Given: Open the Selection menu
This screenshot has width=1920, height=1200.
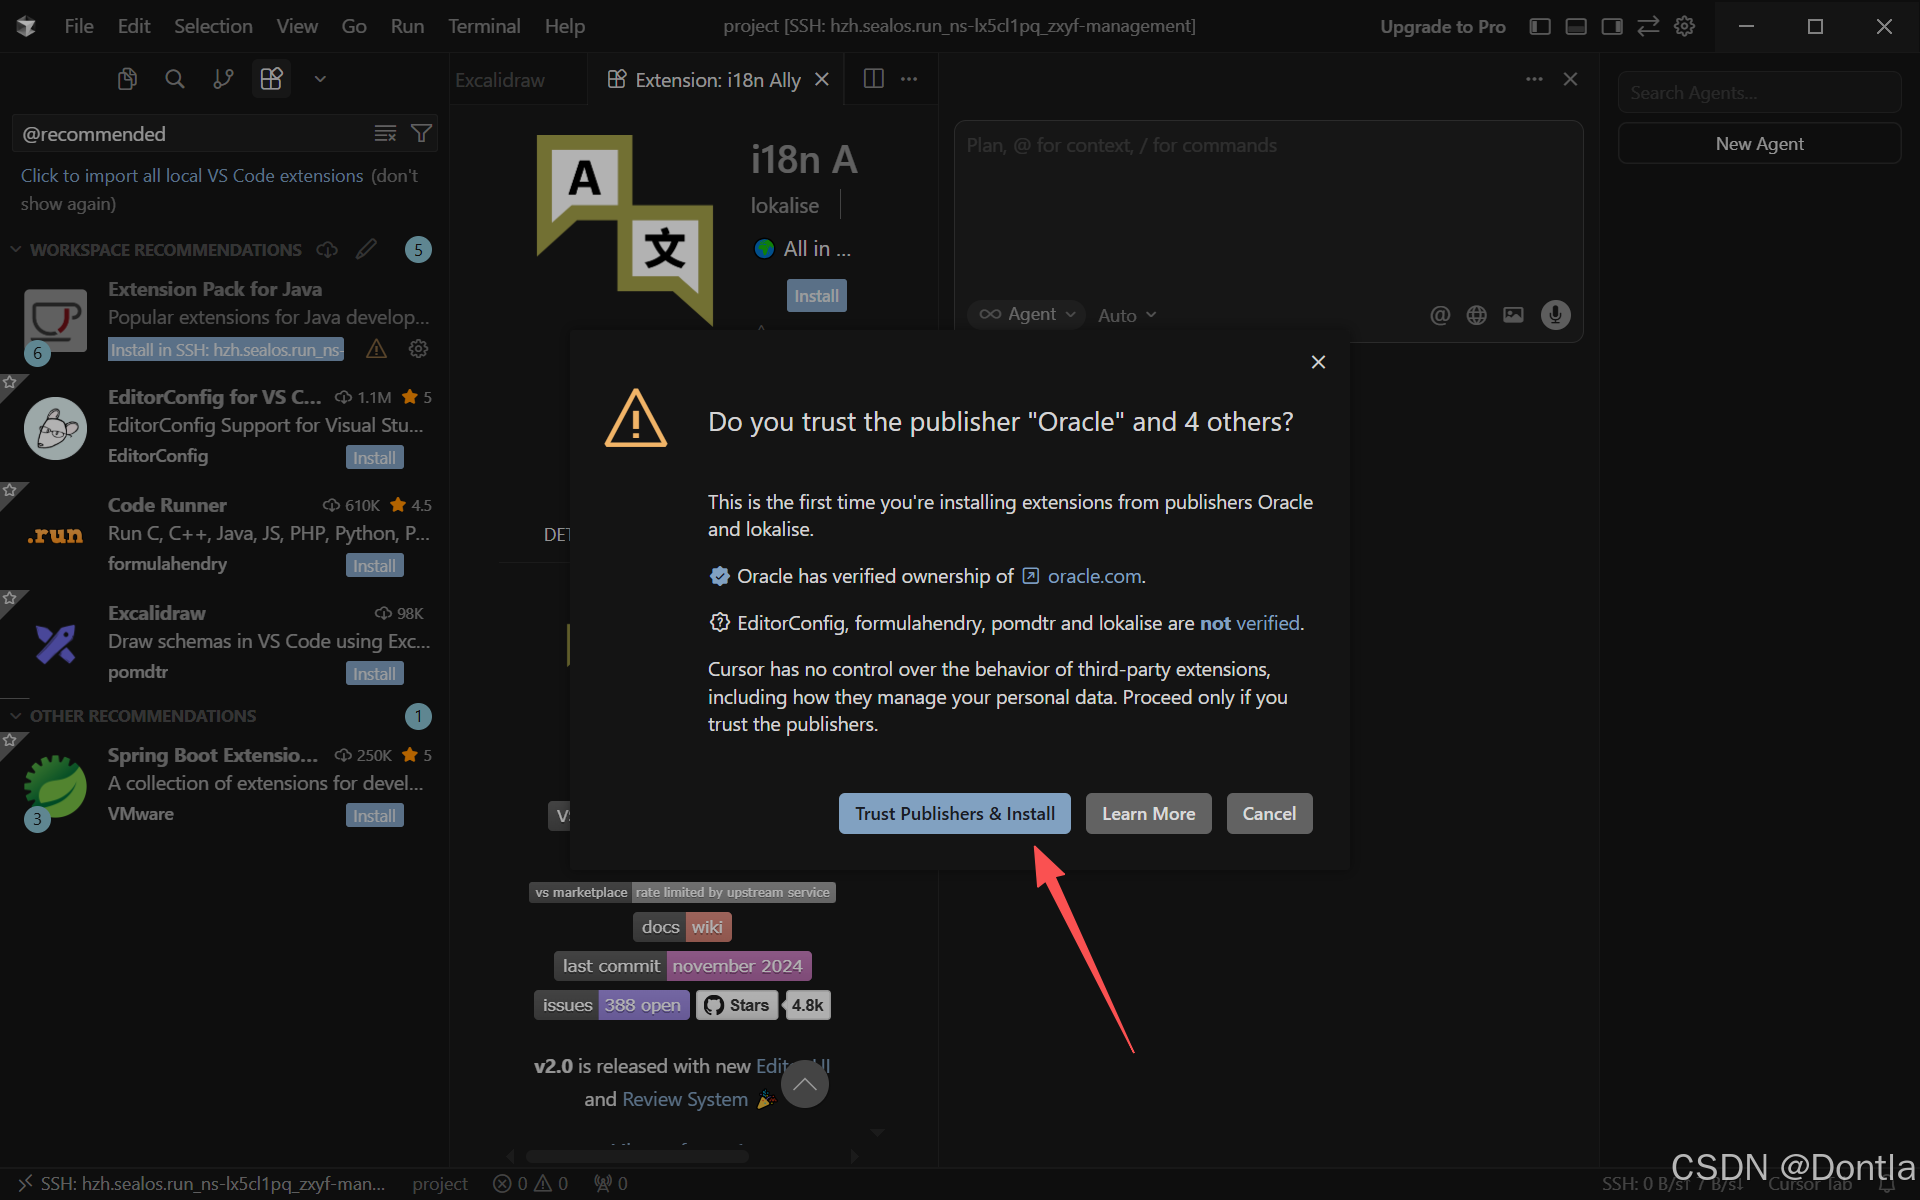Looking at the screenshot, I should (213, 26).
